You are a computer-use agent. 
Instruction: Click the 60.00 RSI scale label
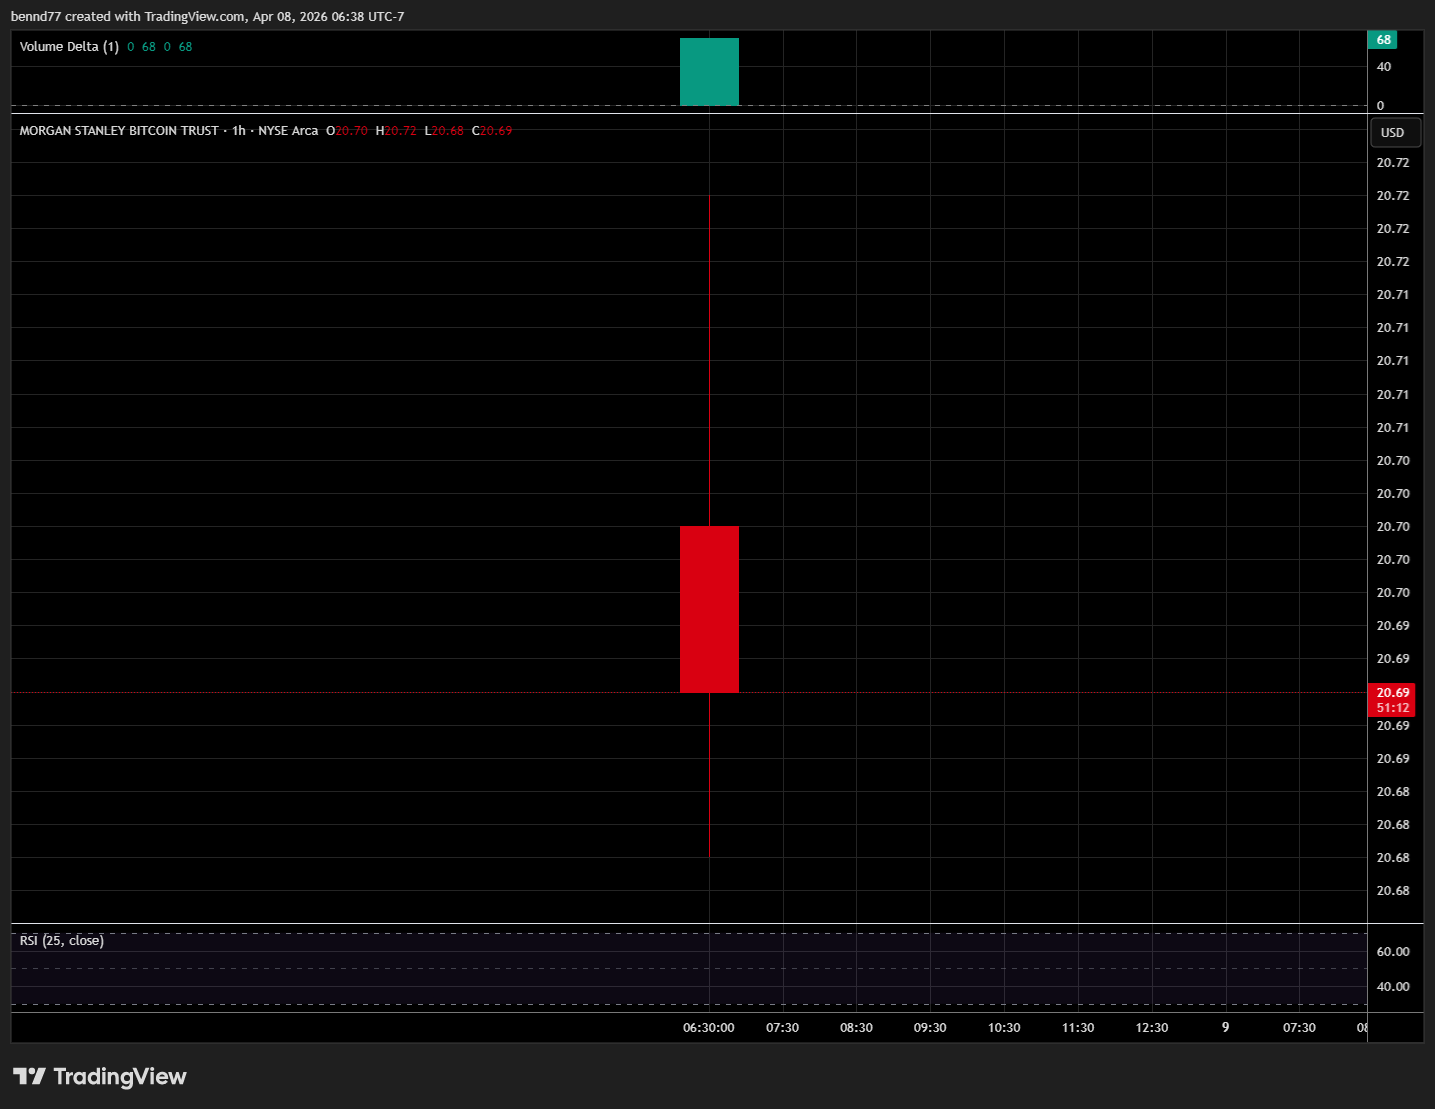pos(1392,951)
